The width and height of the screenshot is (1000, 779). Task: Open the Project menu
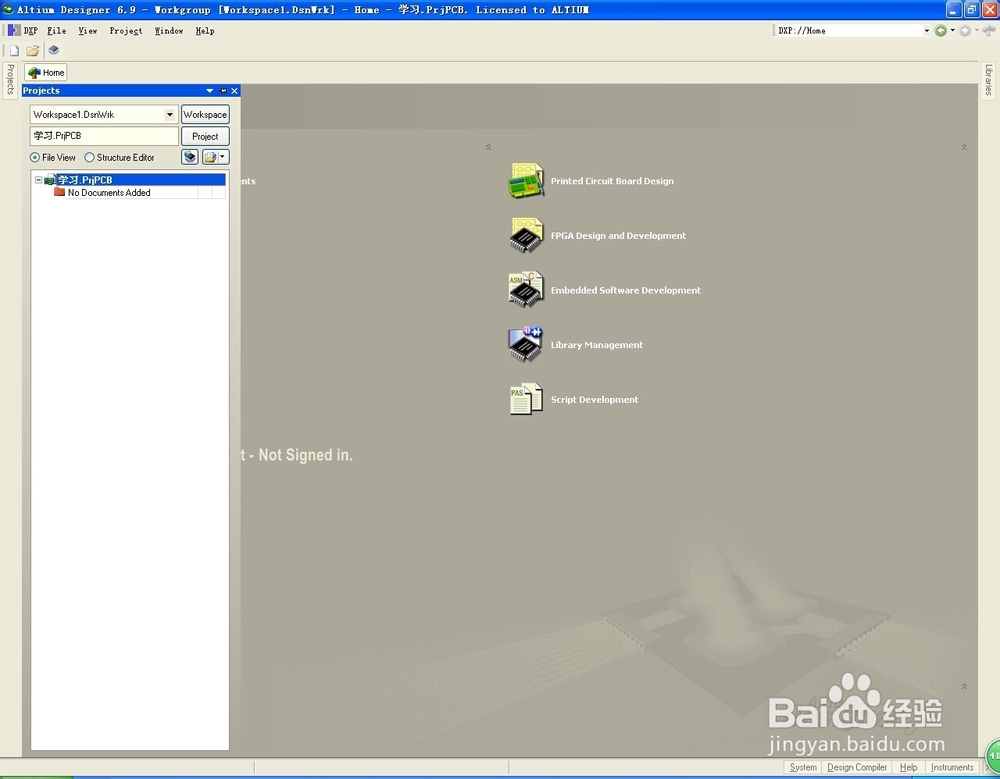tap(126, 31)
